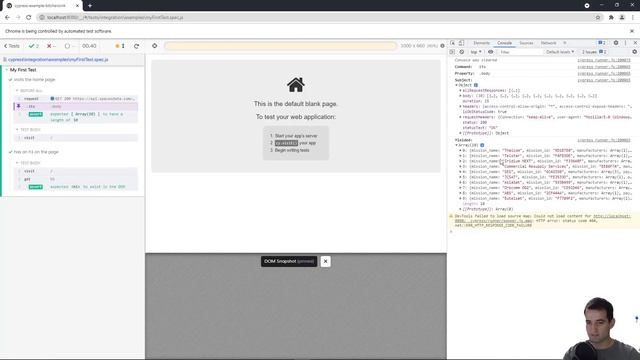The width and height of the screenshot is (640, 360).
Task: Open the selector playground crosshair icon
Action: 155,46
